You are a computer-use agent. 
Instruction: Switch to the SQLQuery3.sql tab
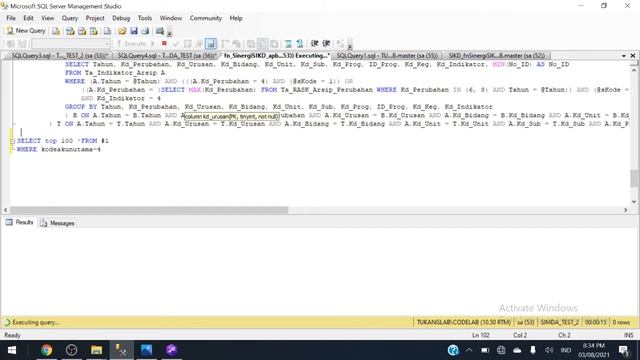pyautogui.click(x=60, y=56)
